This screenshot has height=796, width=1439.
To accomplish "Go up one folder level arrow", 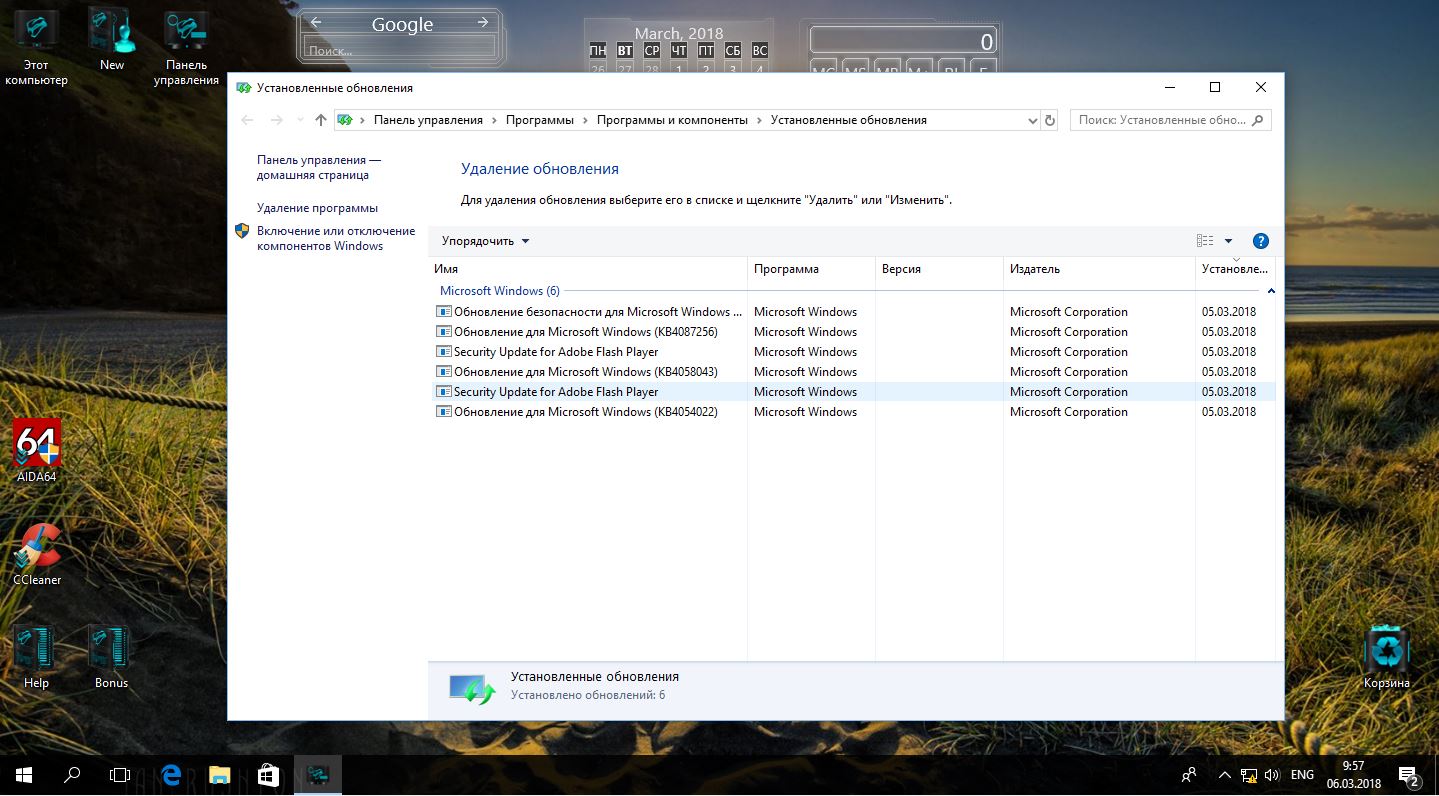I will [x=320, y=120].
